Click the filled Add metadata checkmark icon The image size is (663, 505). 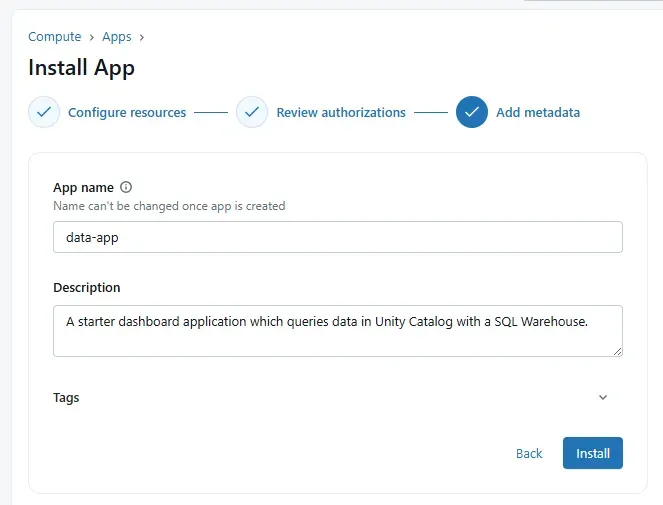[472, 112]
